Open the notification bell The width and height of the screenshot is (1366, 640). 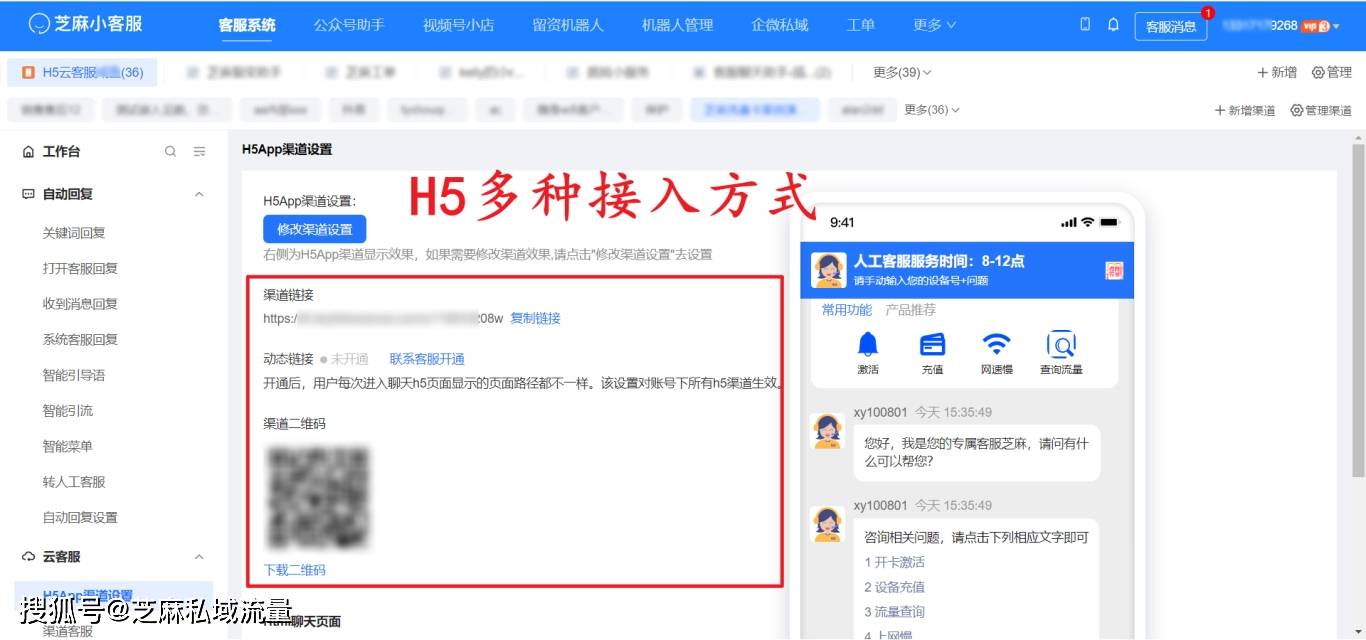point(1113,25)
